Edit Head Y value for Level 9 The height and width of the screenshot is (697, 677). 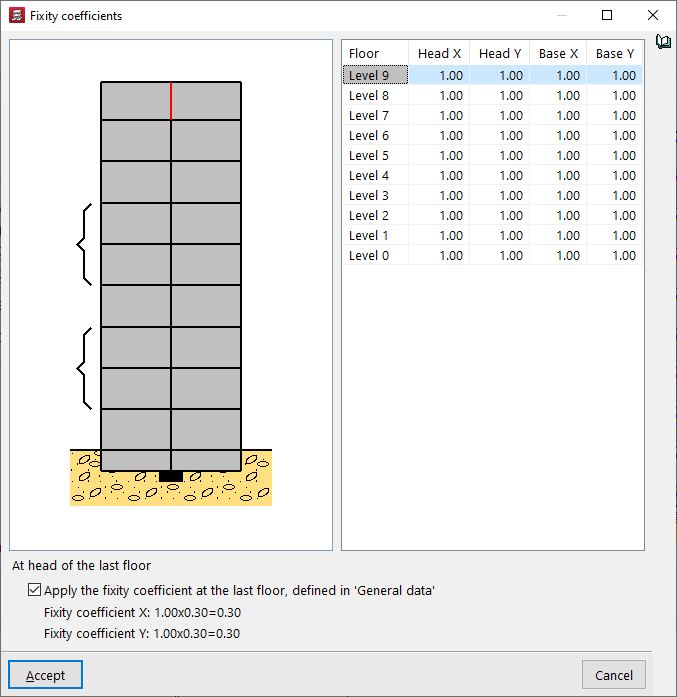coord(499,75)
